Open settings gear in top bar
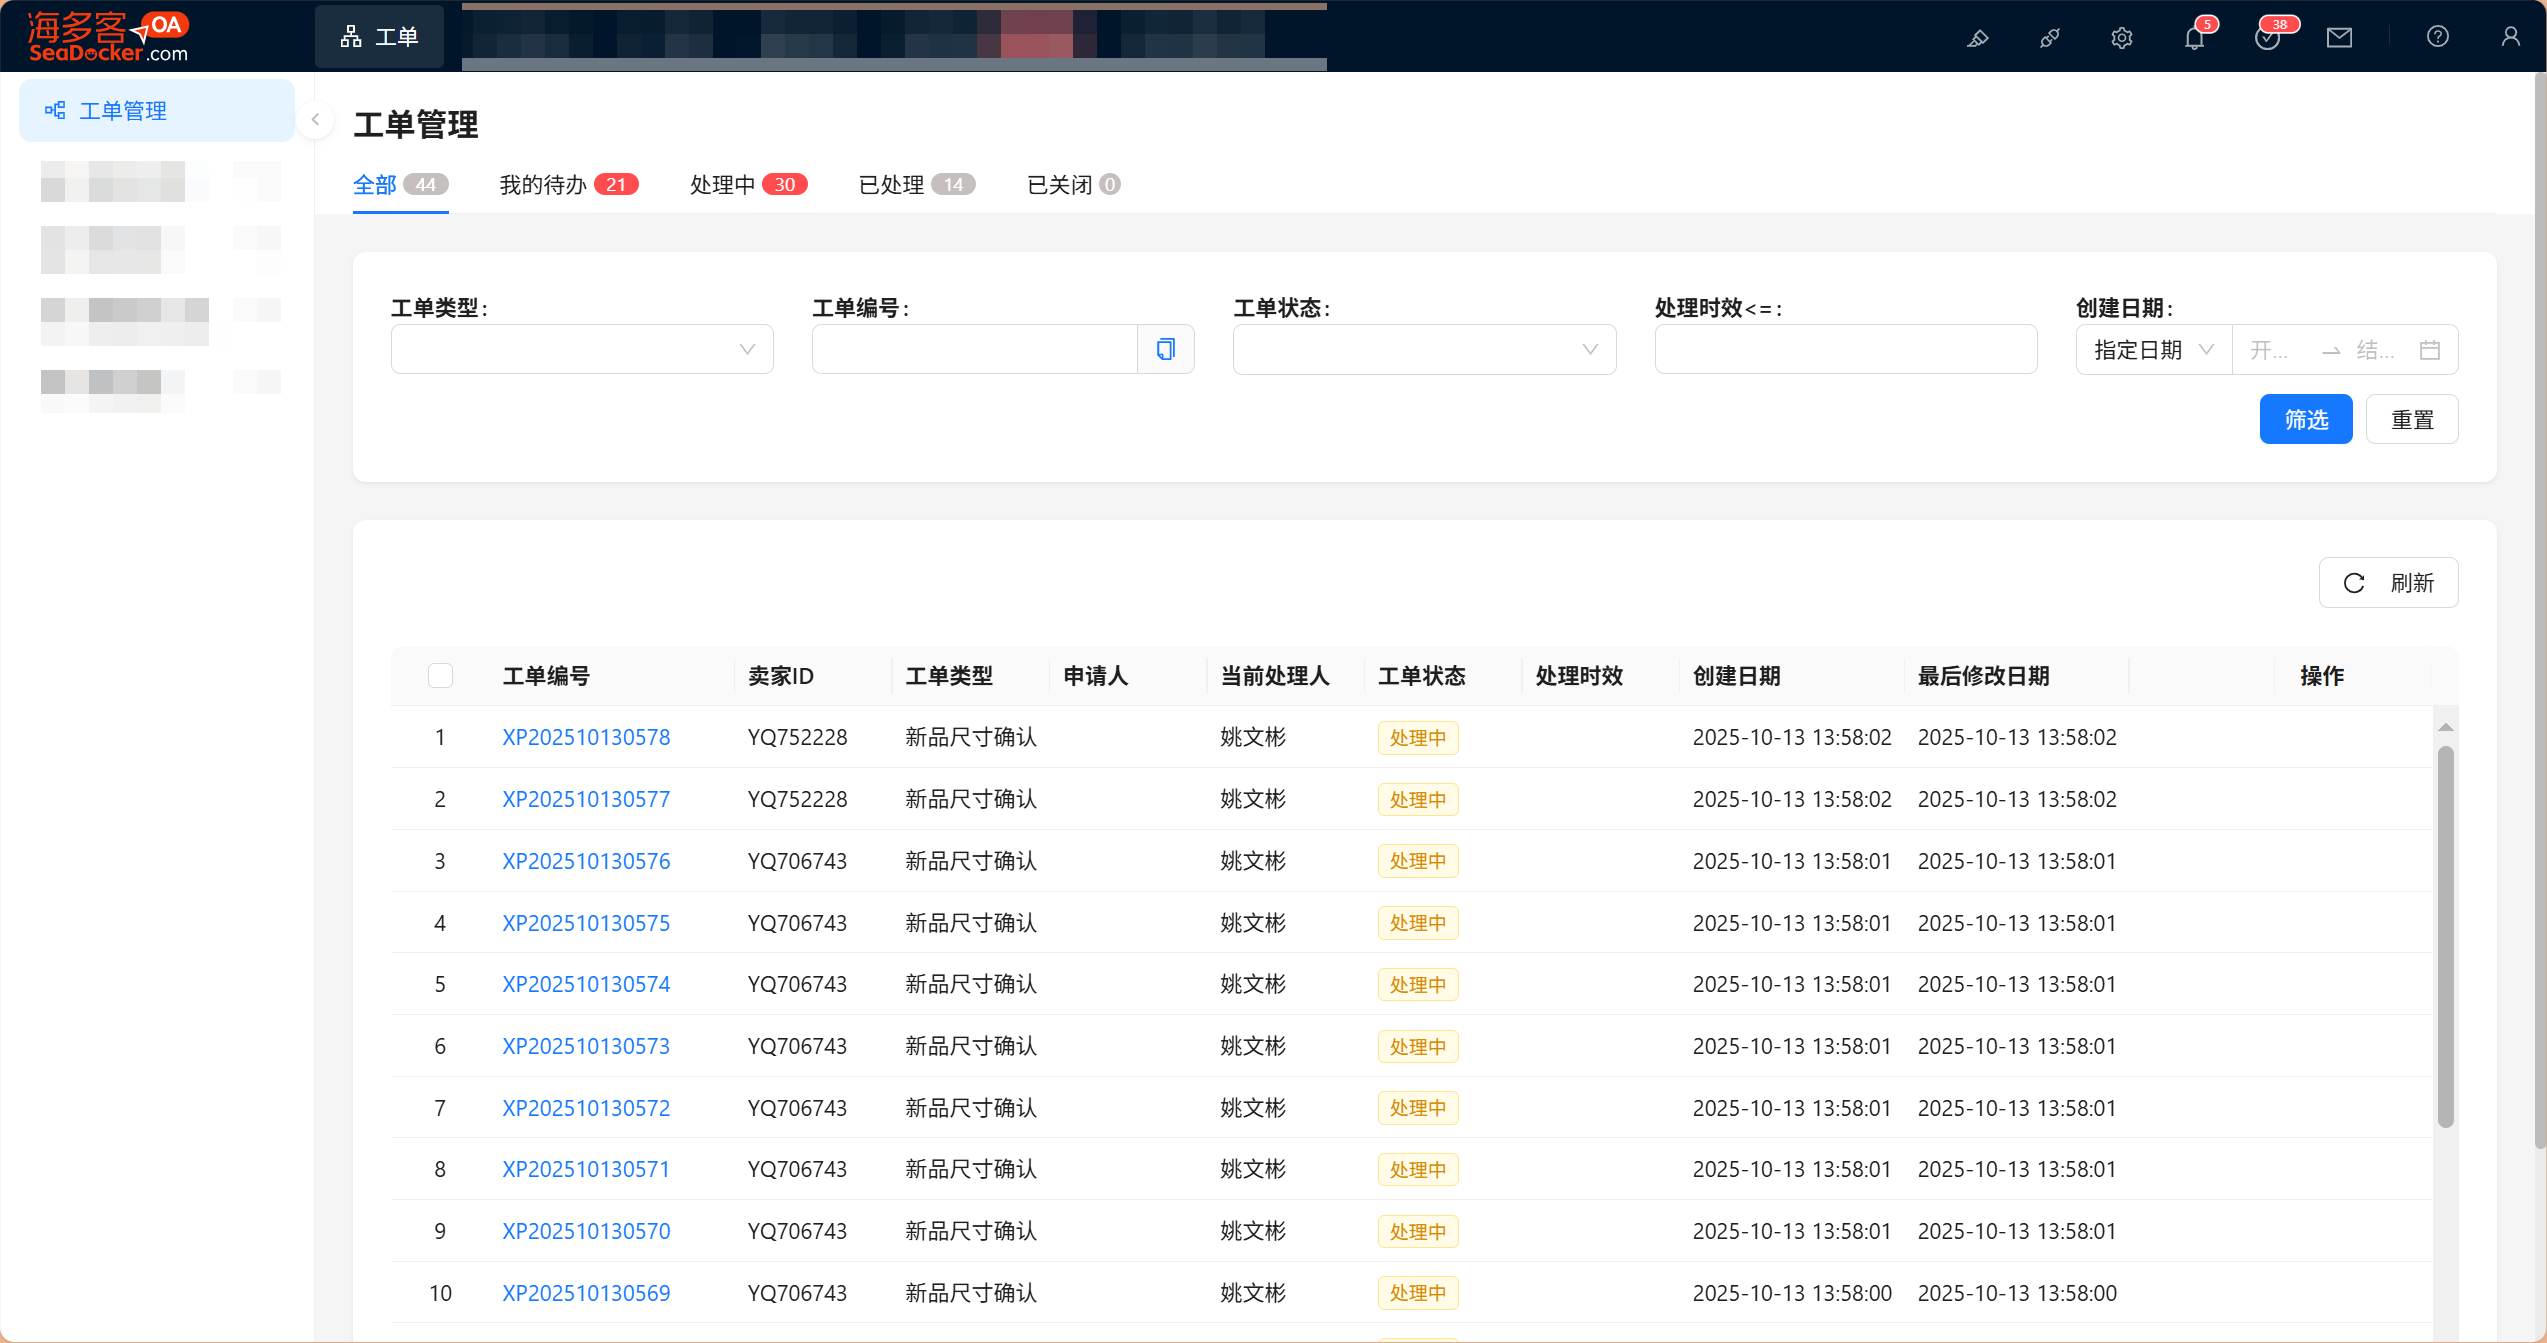Viewport: 2547px width, 1343px height. click(2121, 38)
